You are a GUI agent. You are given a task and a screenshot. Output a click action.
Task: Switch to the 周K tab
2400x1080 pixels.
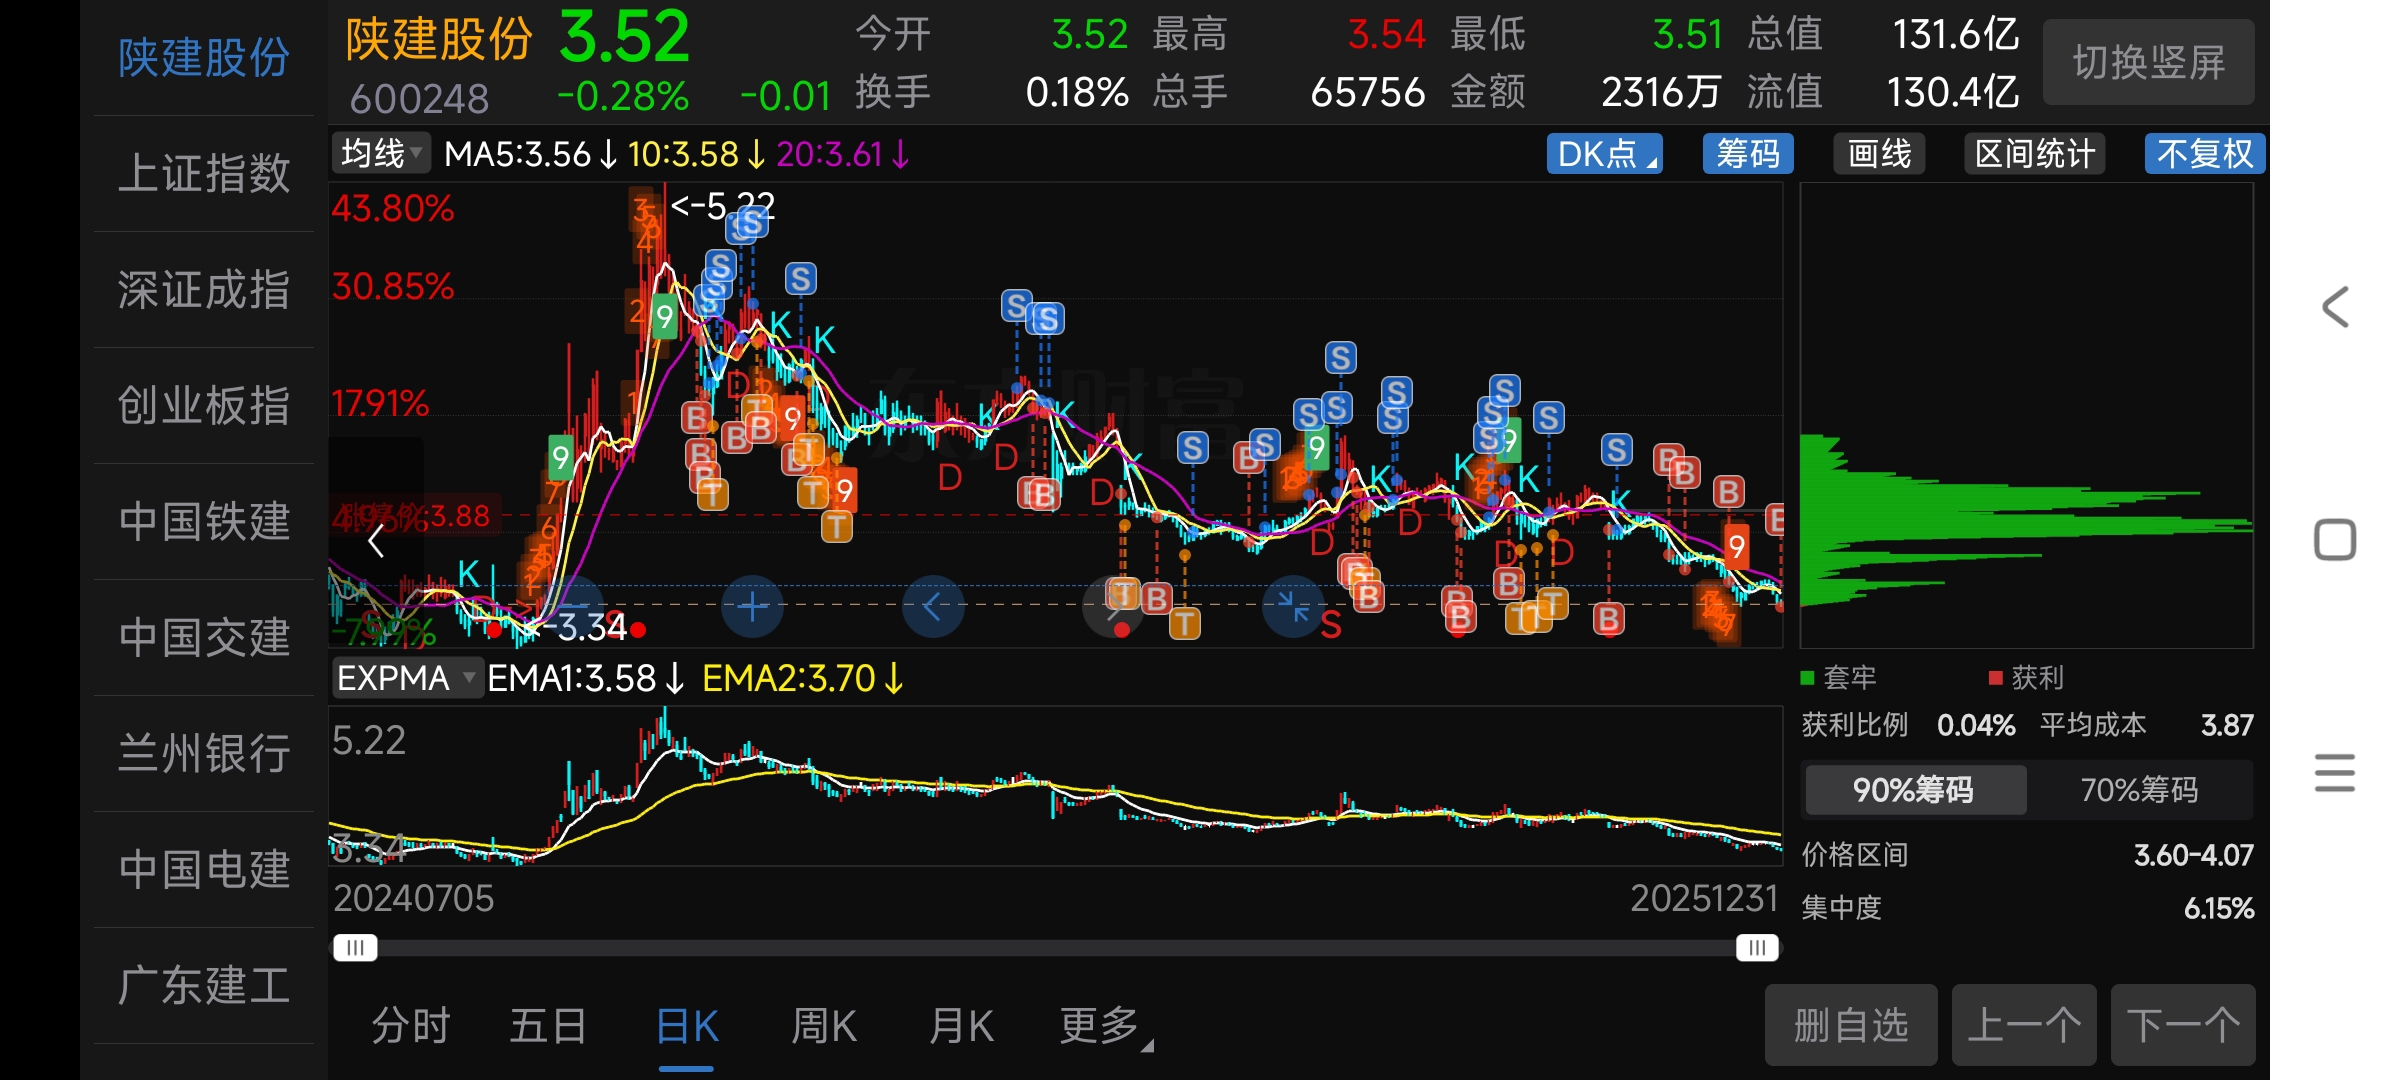[823, 1026]
